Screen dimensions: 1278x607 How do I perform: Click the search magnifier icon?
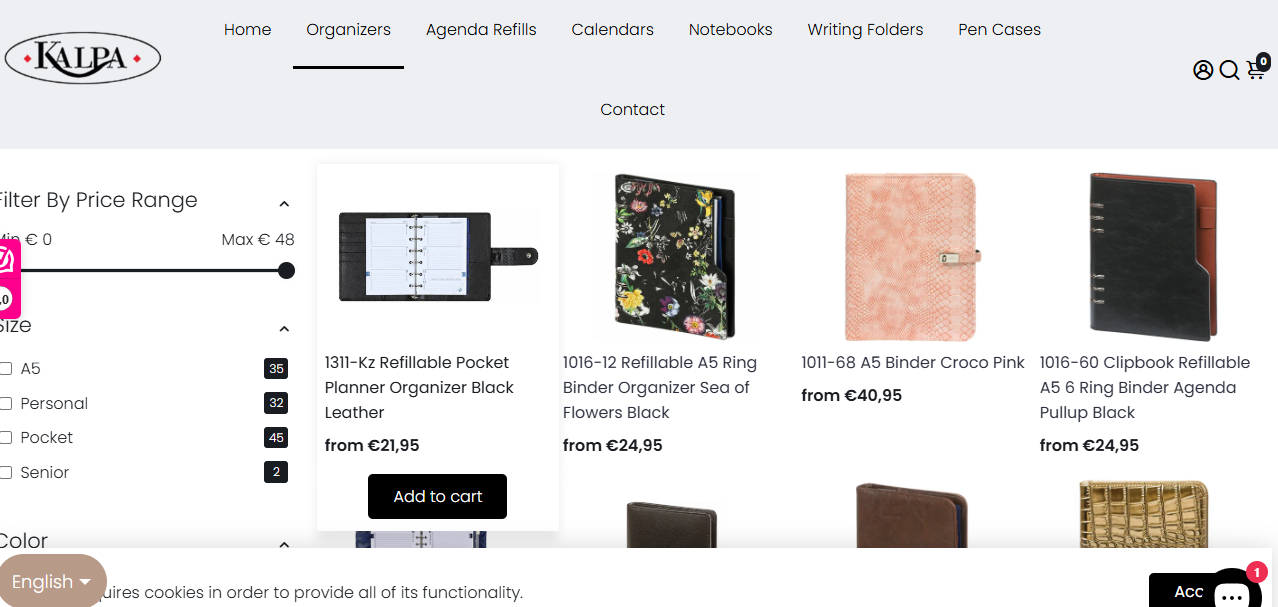(1229, 70)
